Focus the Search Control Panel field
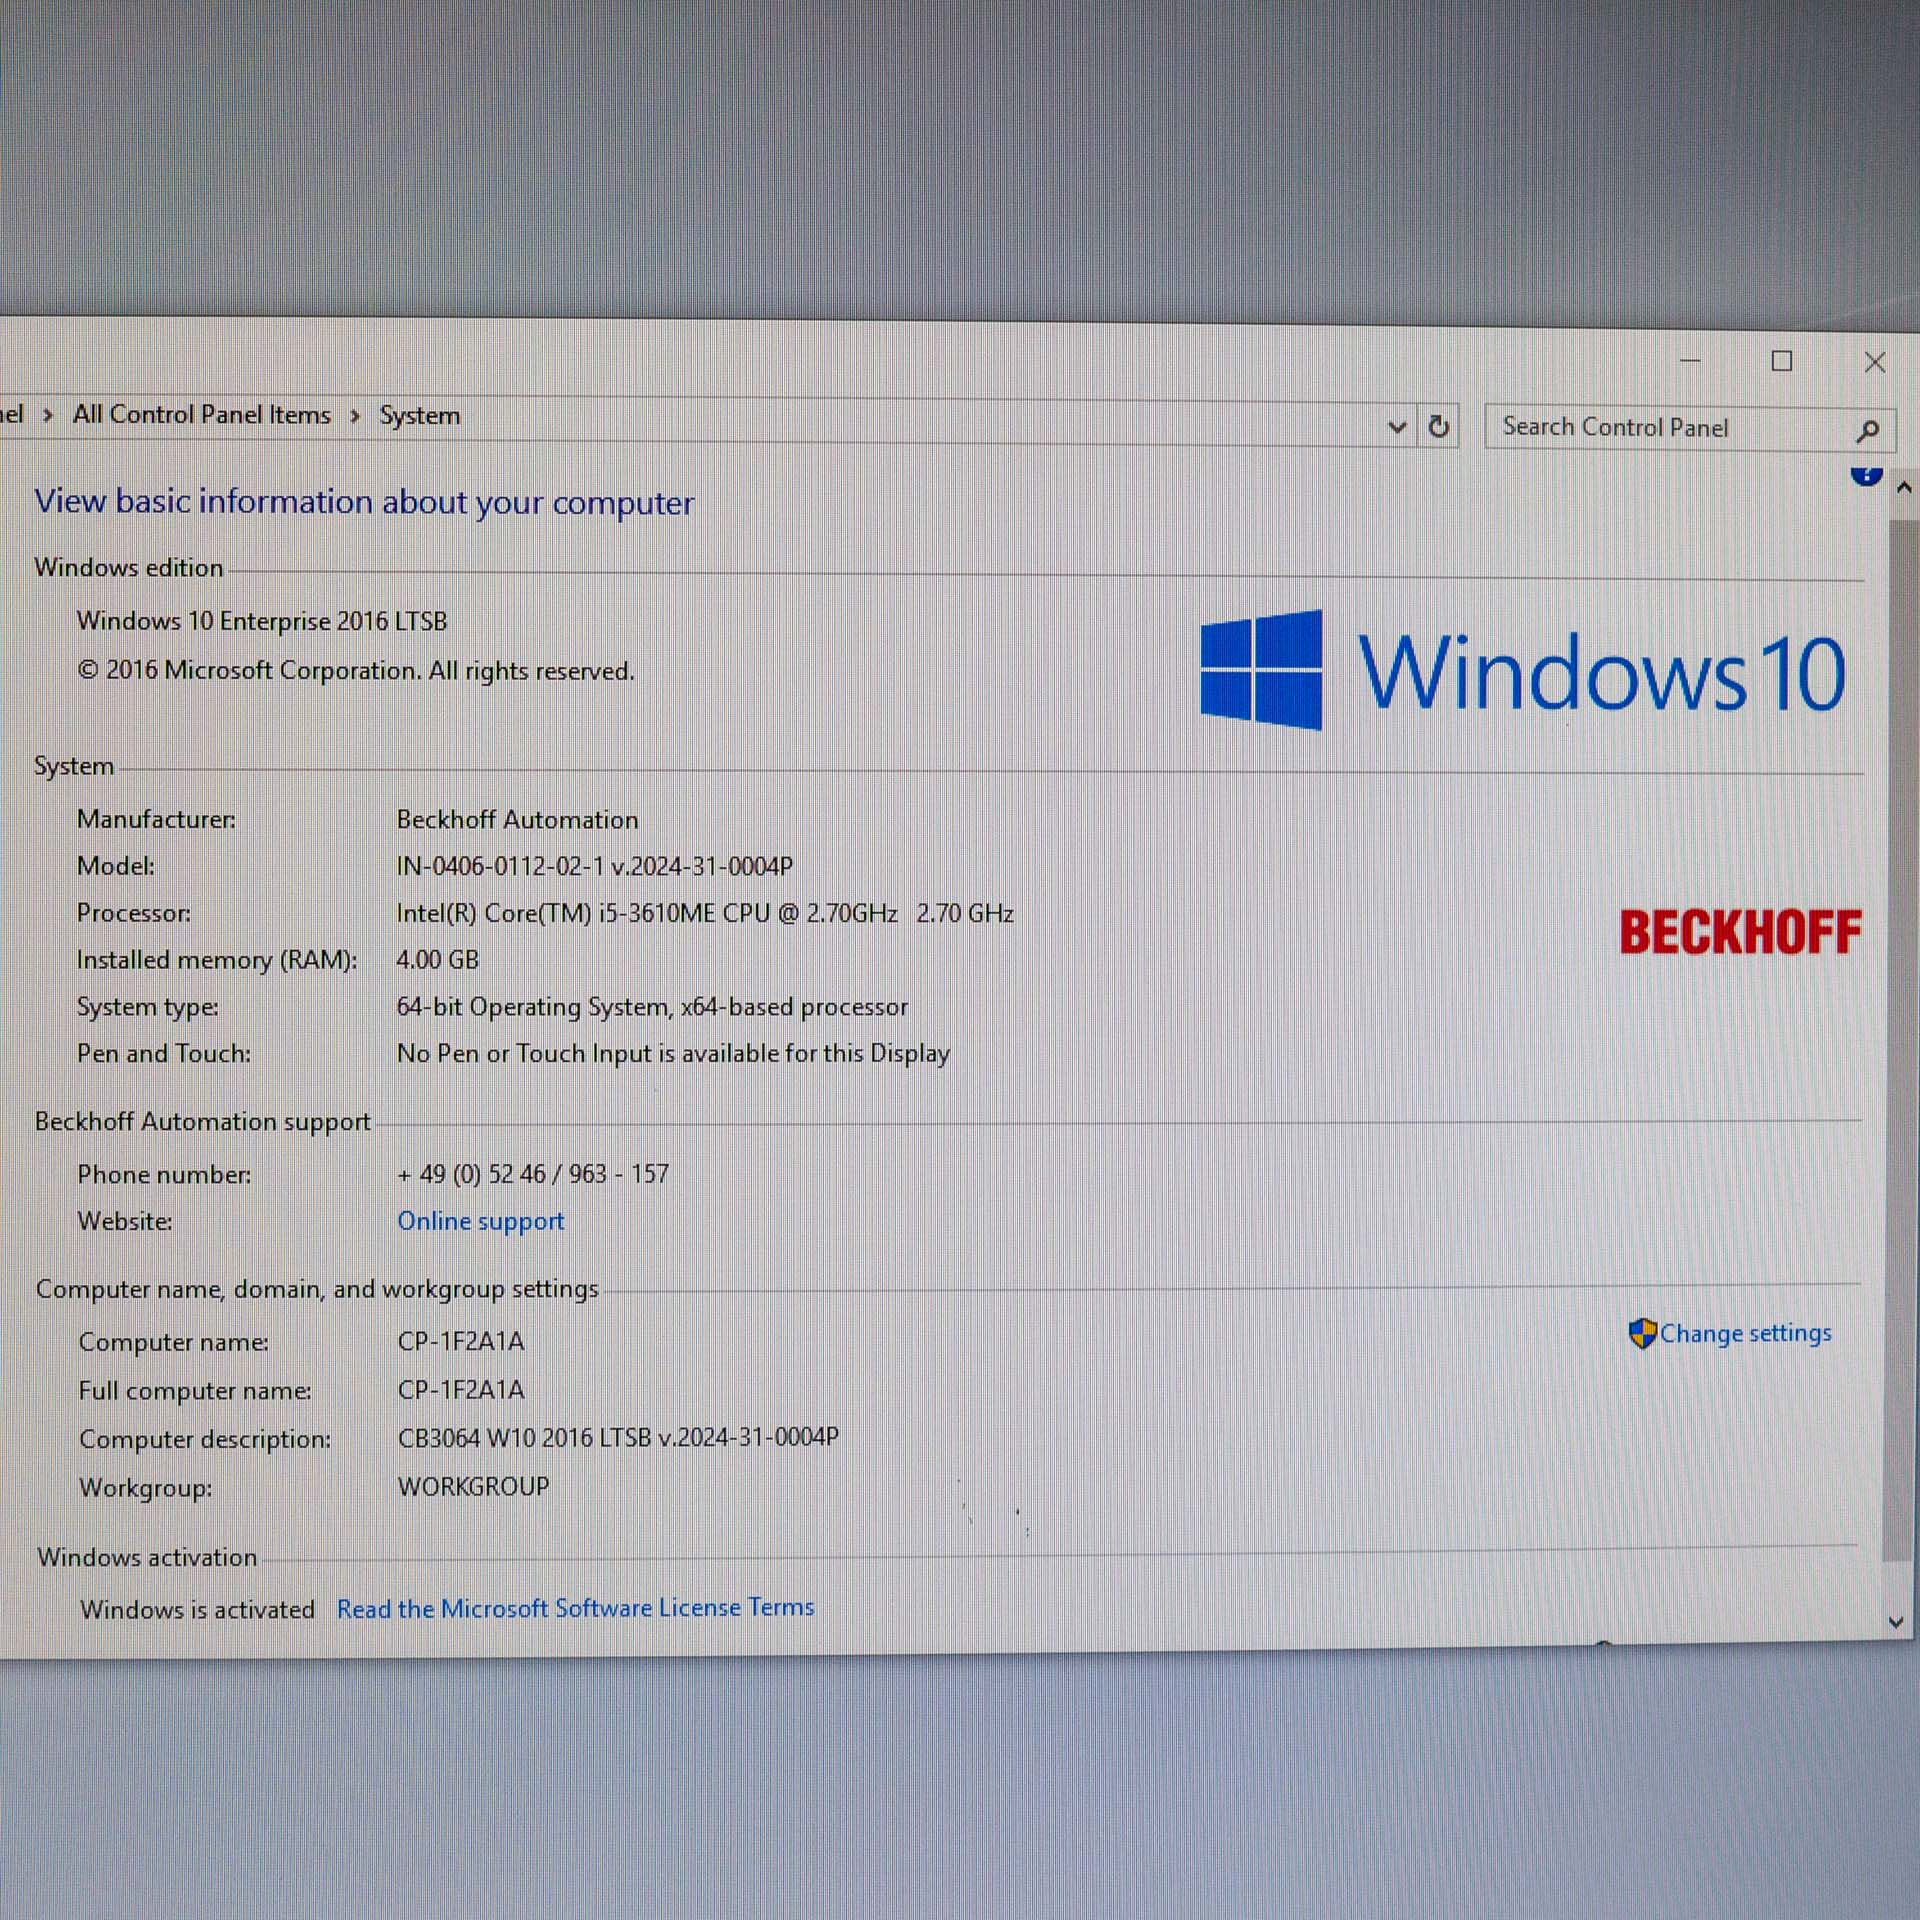 coord(1660,428)
